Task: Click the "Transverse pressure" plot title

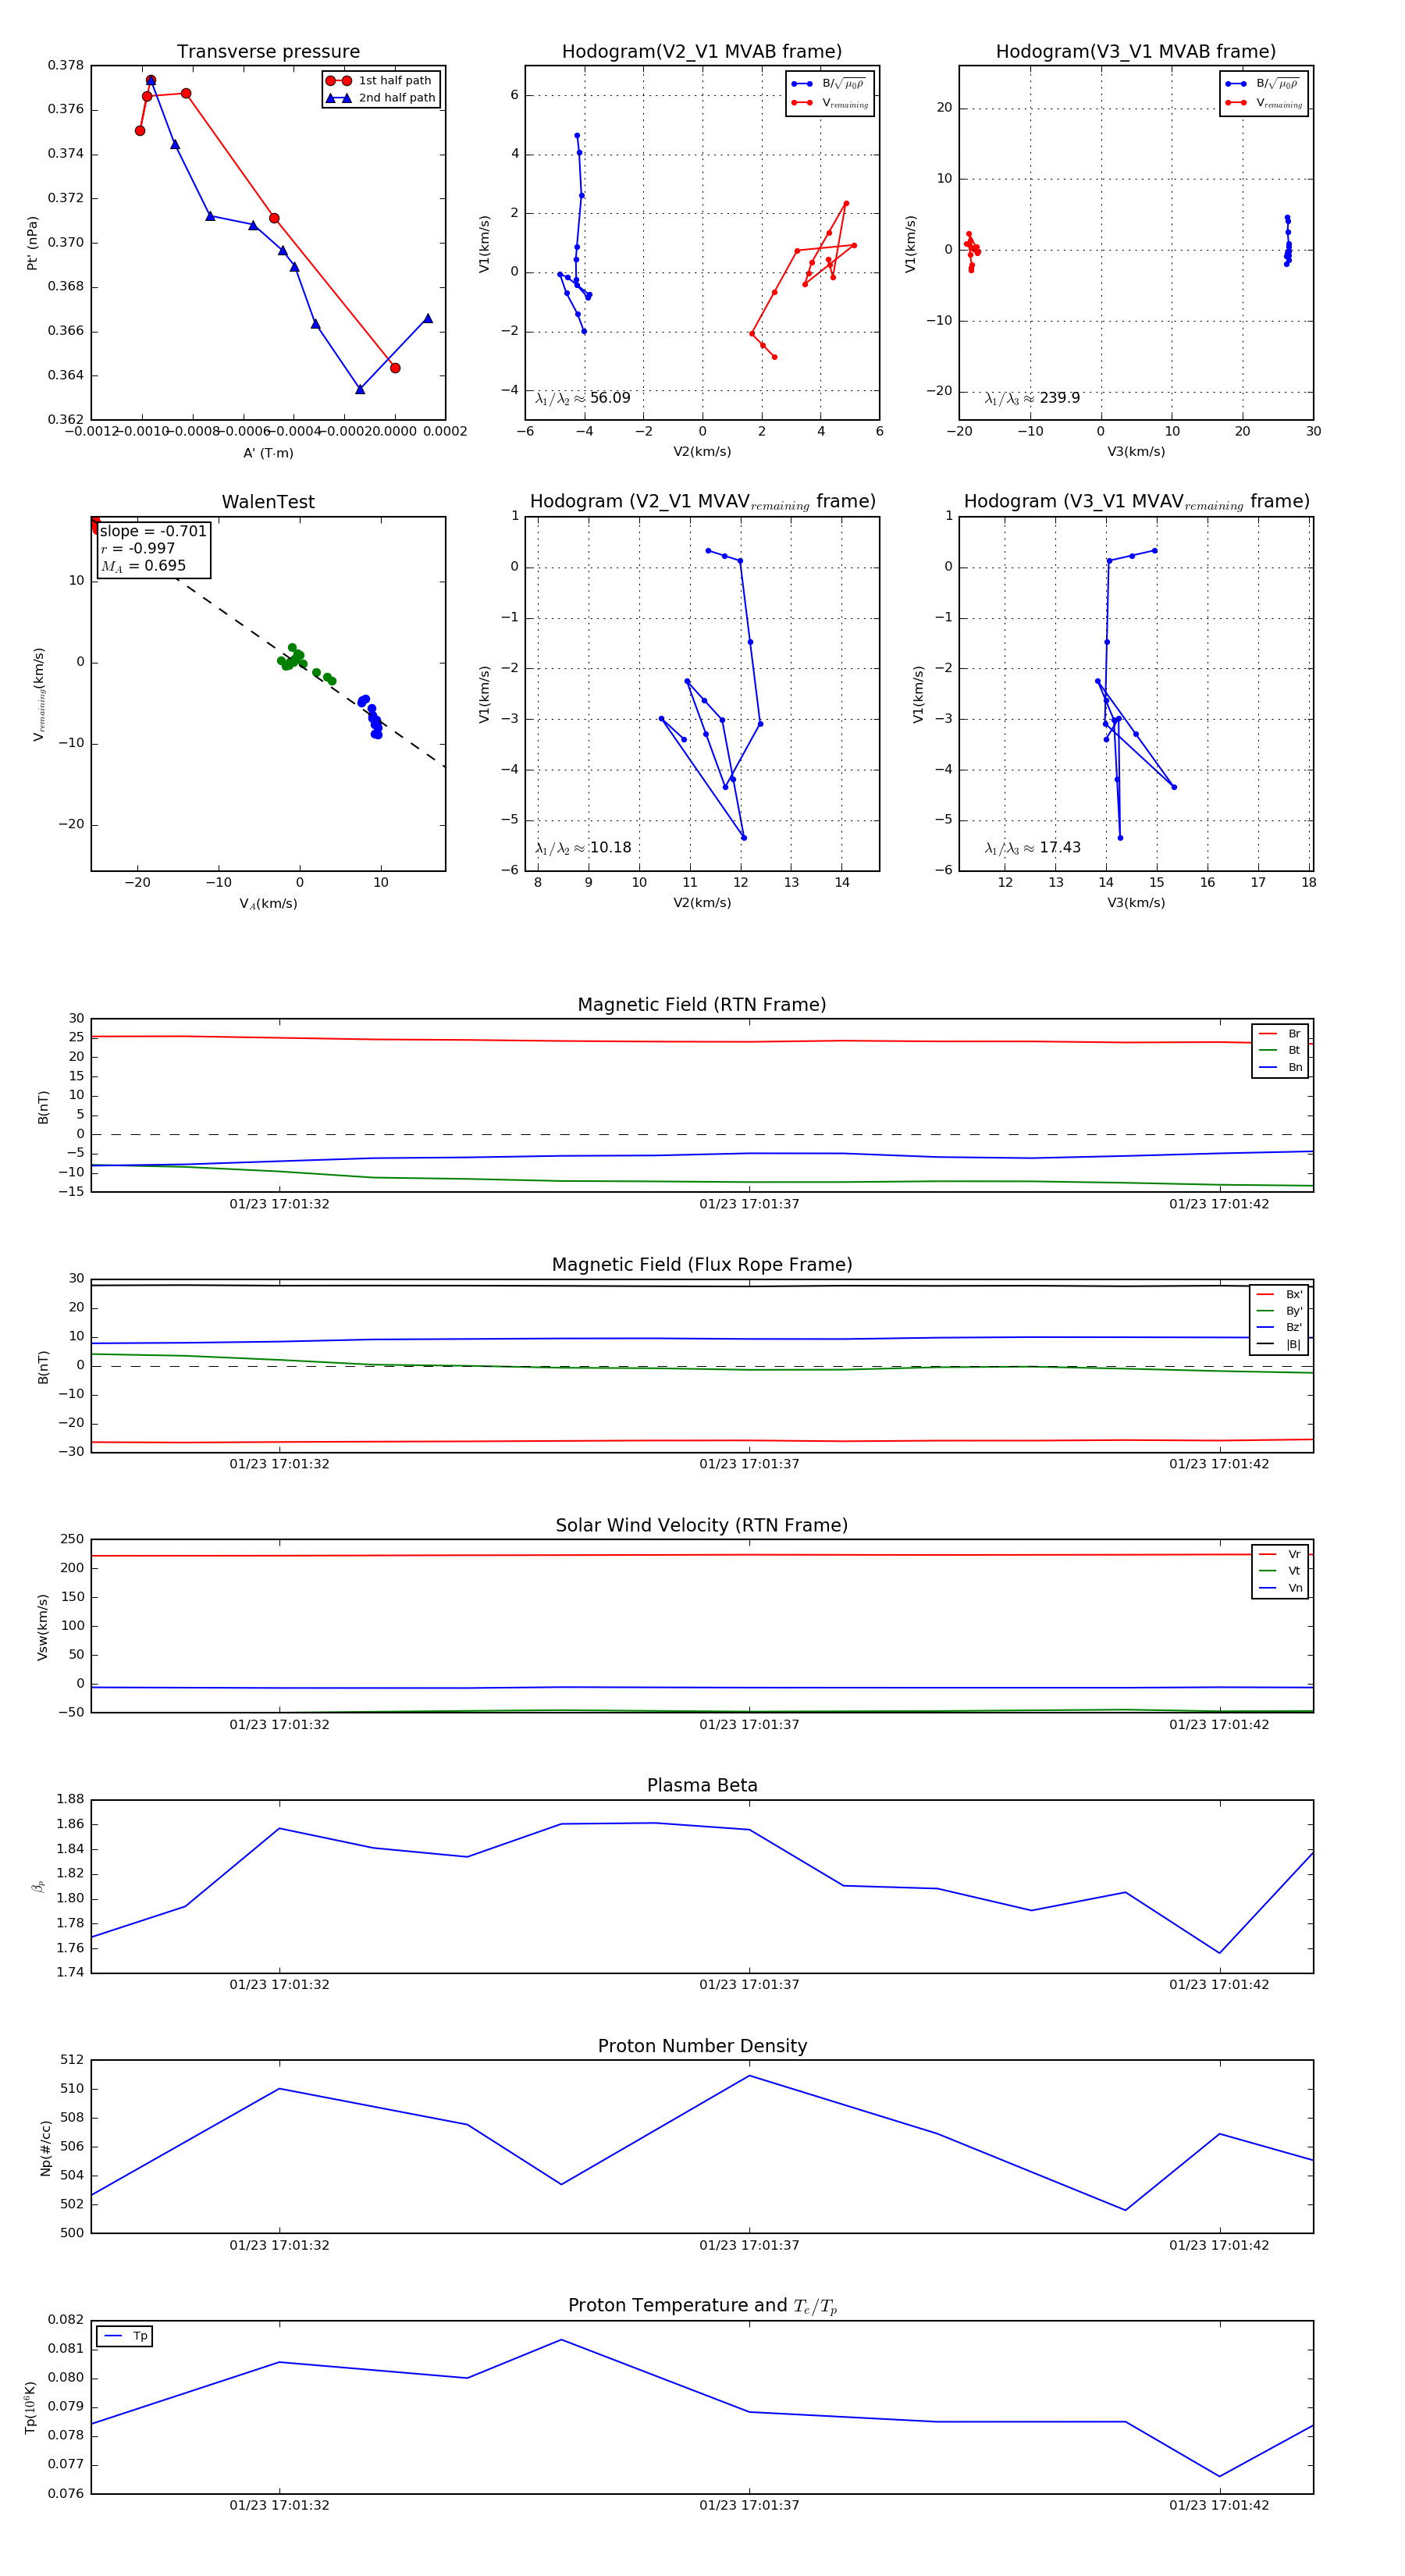Action: [268, 52]
